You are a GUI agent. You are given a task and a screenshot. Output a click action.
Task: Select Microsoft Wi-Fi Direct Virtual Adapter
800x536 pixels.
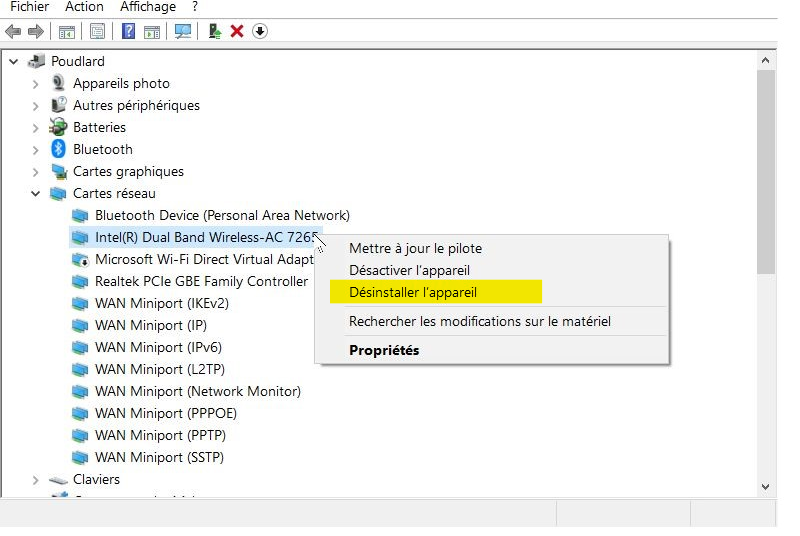tap(204, 260)
